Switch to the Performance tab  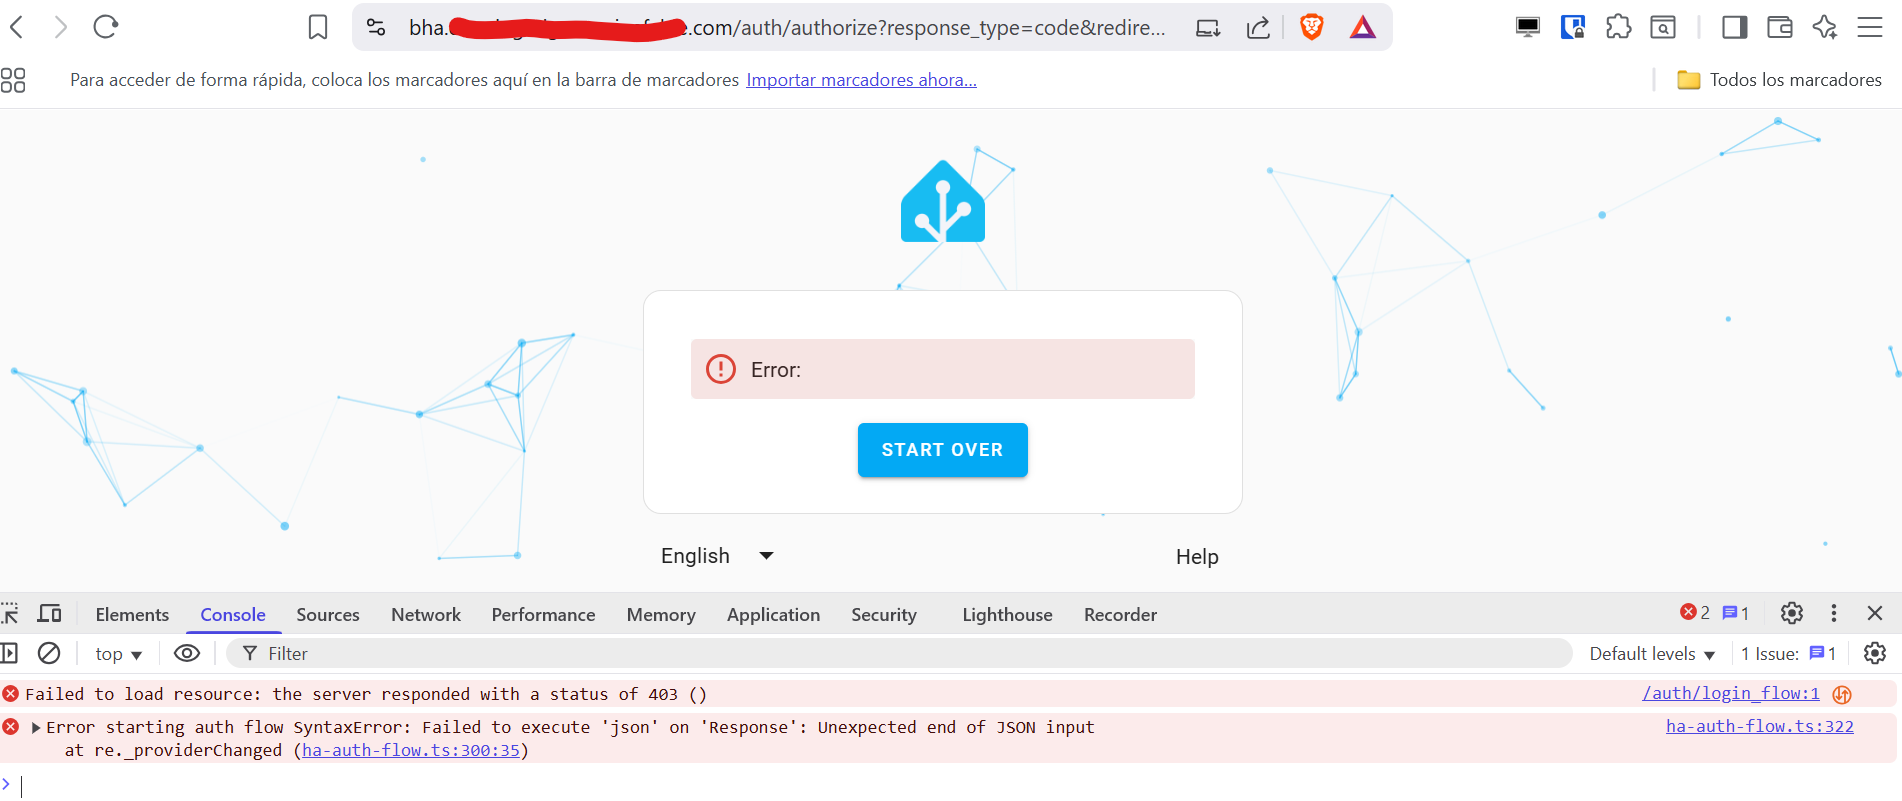(543, 615)
